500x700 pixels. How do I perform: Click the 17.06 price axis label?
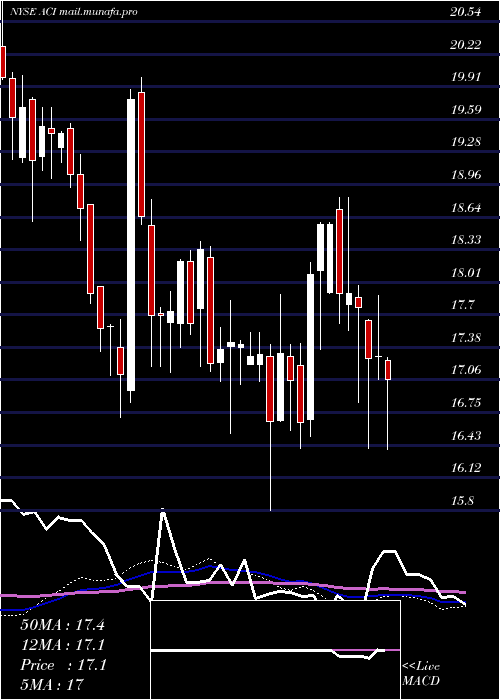point(466,370)
